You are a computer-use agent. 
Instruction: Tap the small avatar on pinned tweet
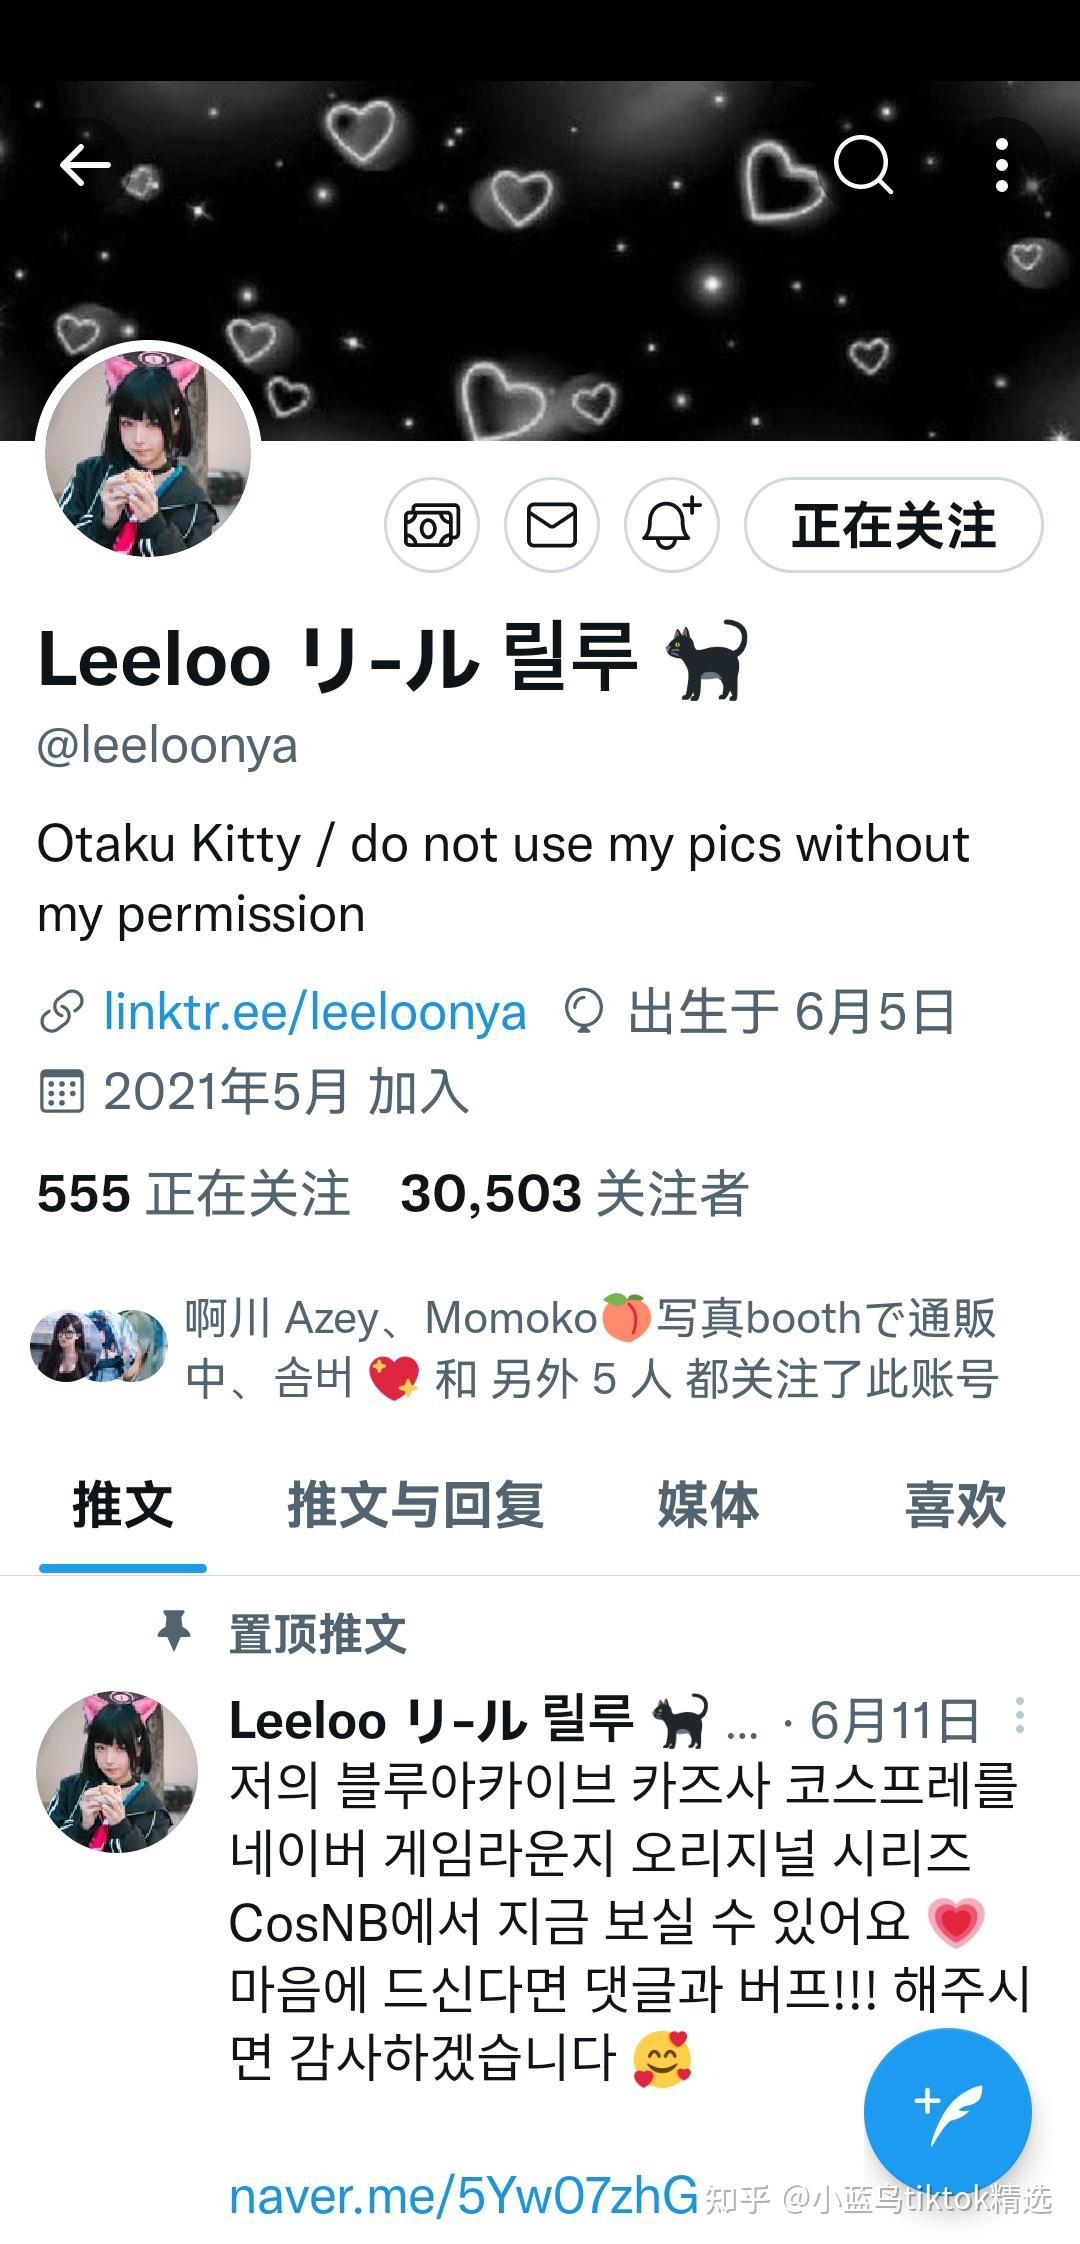(x=117, y=1771)
